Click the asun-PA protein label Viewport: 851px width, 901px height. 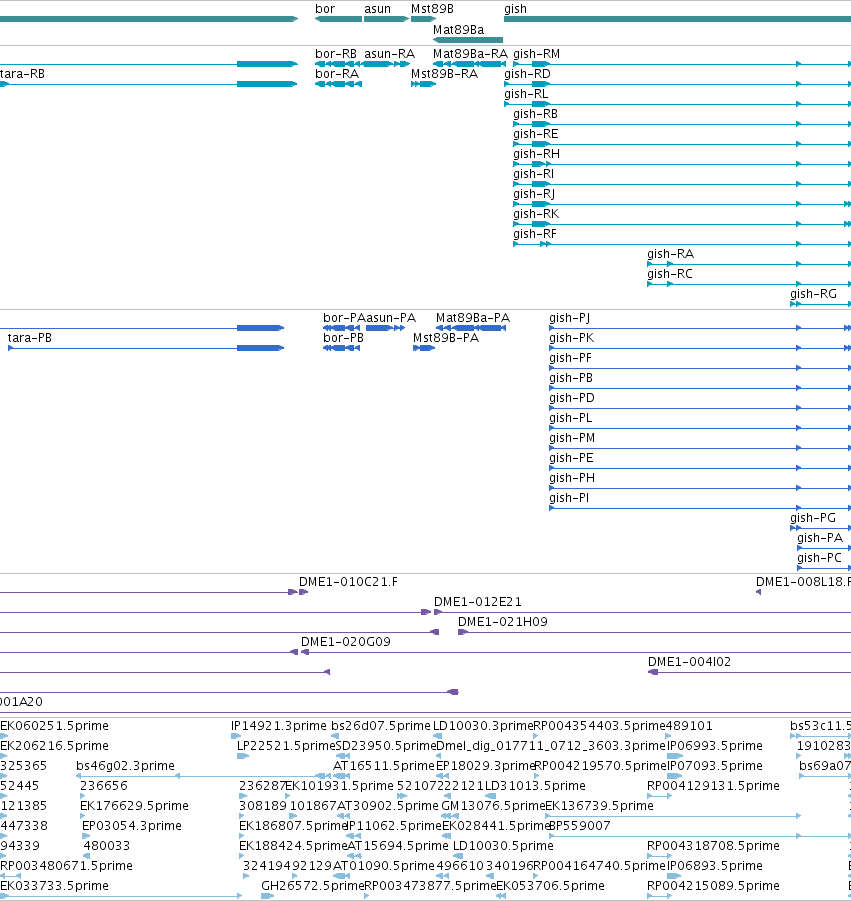[391, 318]
